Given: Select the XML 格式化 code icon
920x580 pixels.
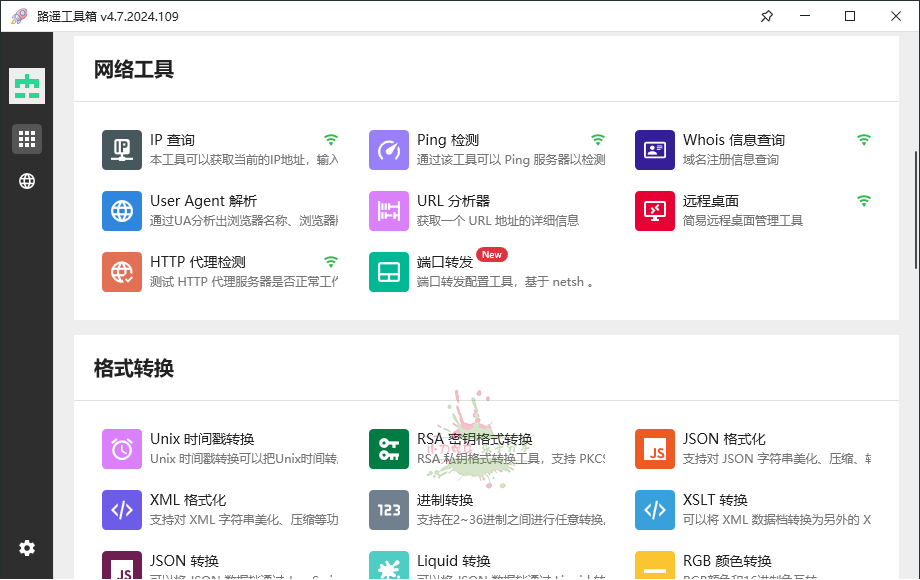Looking at the screenshot, I should (122, 510).
